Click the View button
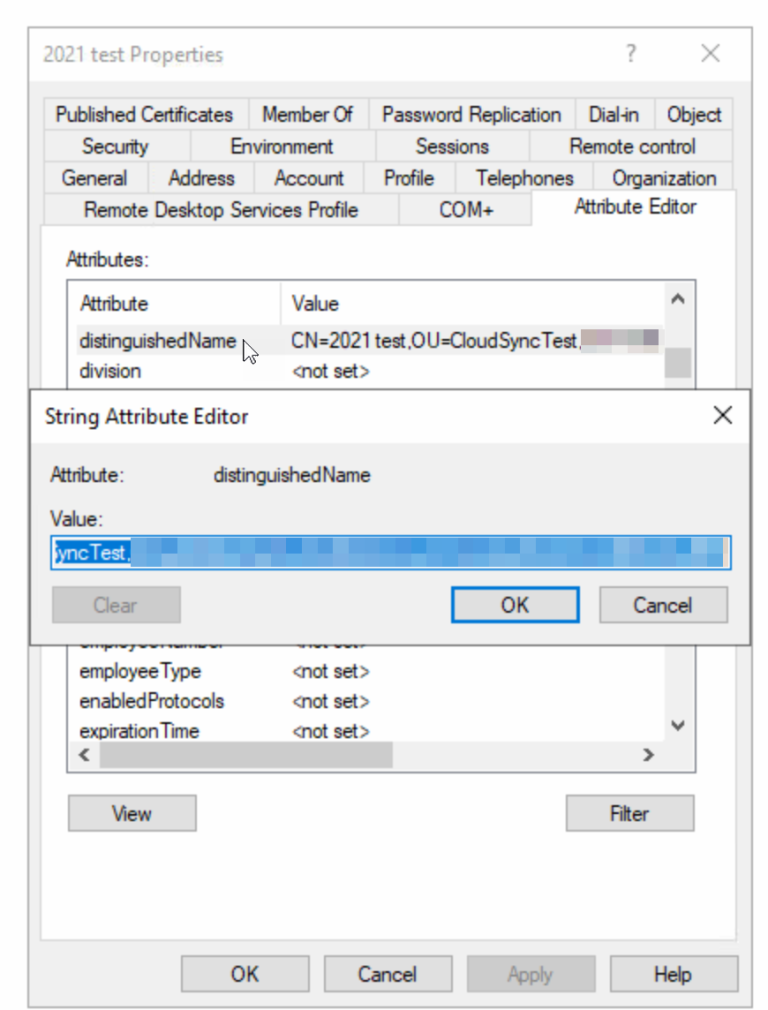The width and height of the screenshot is (768, 1010). 132,814
